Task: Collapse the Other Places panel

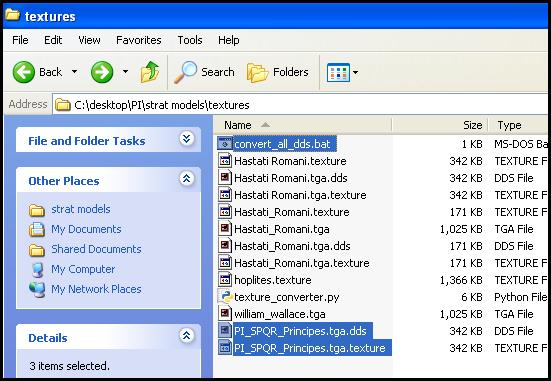Action: [187, 179]
